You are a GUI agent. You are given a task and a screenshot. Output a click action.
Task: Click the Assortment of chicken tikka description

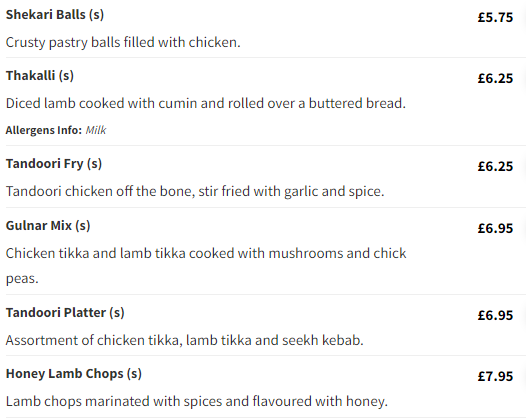point(185,341)
